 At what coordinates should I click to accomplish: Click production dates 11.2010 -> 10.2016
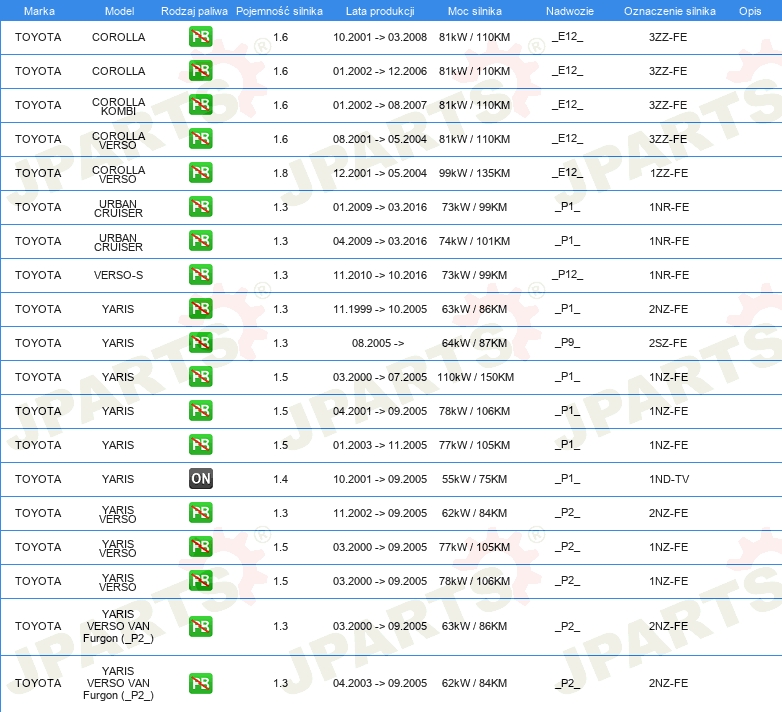(380, 275)
